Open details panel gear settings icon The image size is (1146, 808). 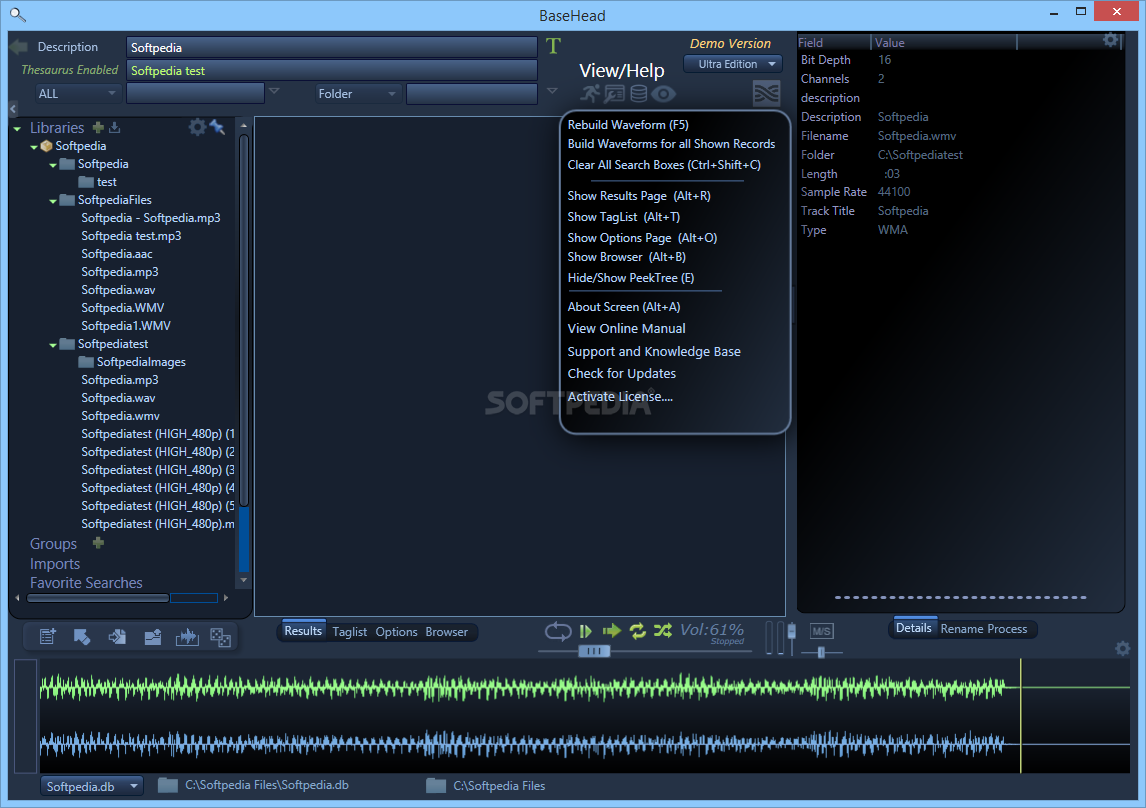pos(1110,40)
